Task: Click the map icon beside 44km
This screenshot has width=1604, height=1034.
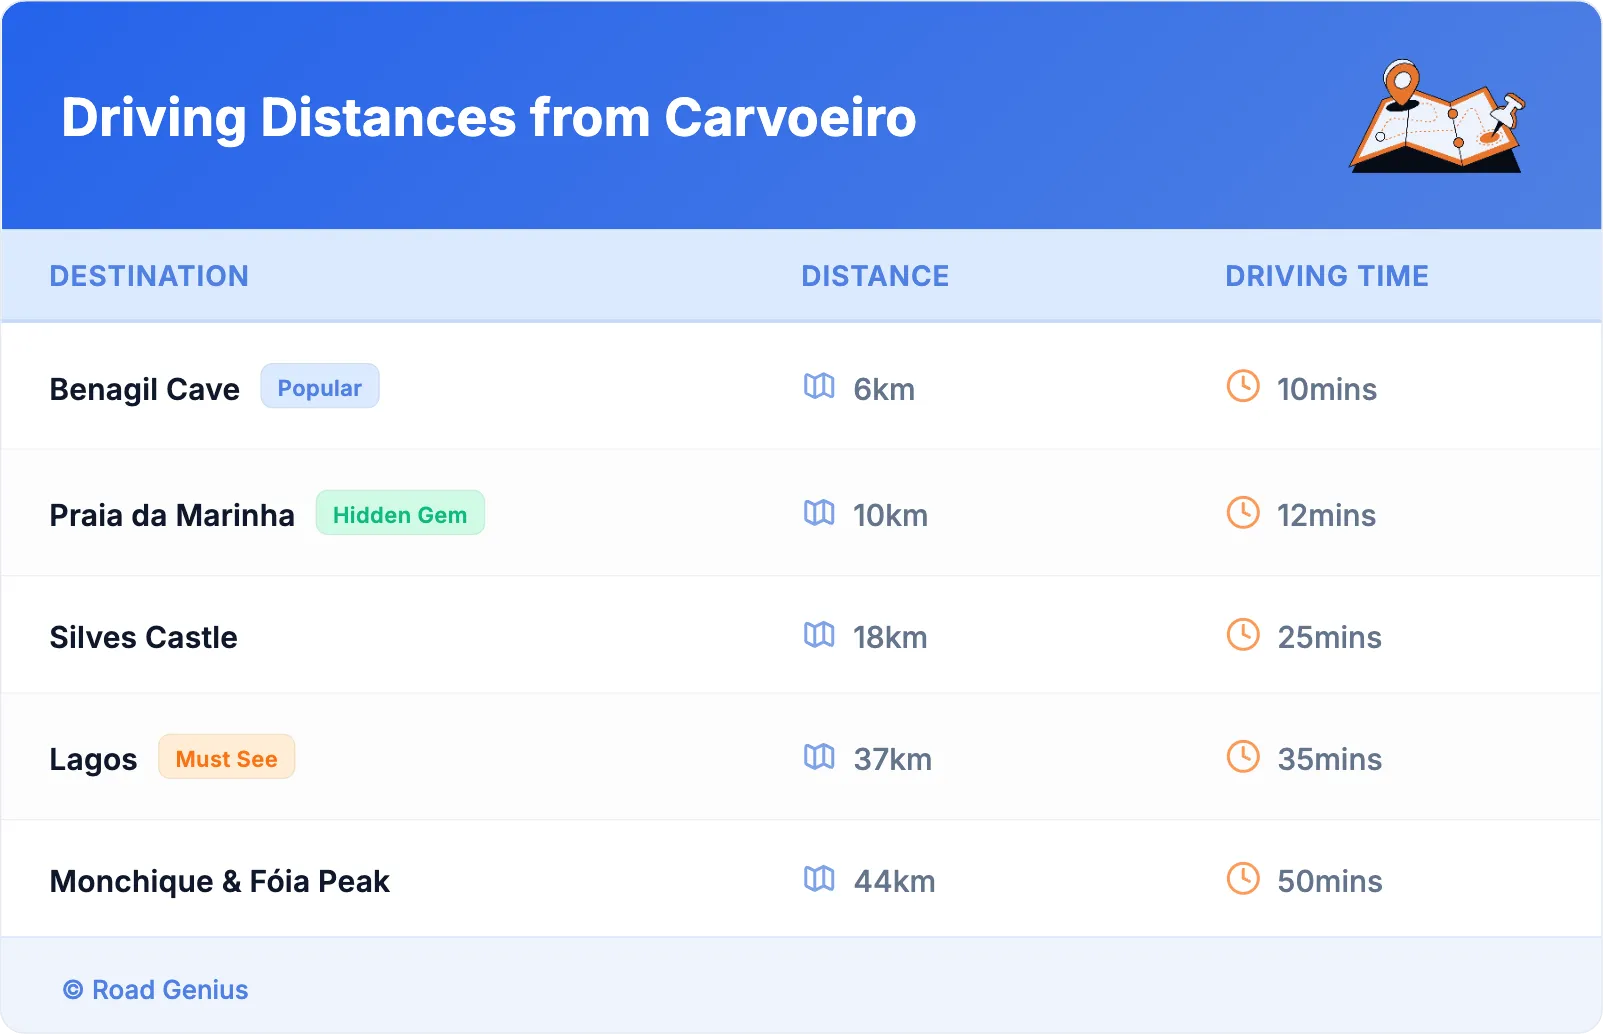Action: tap(819, 879)
